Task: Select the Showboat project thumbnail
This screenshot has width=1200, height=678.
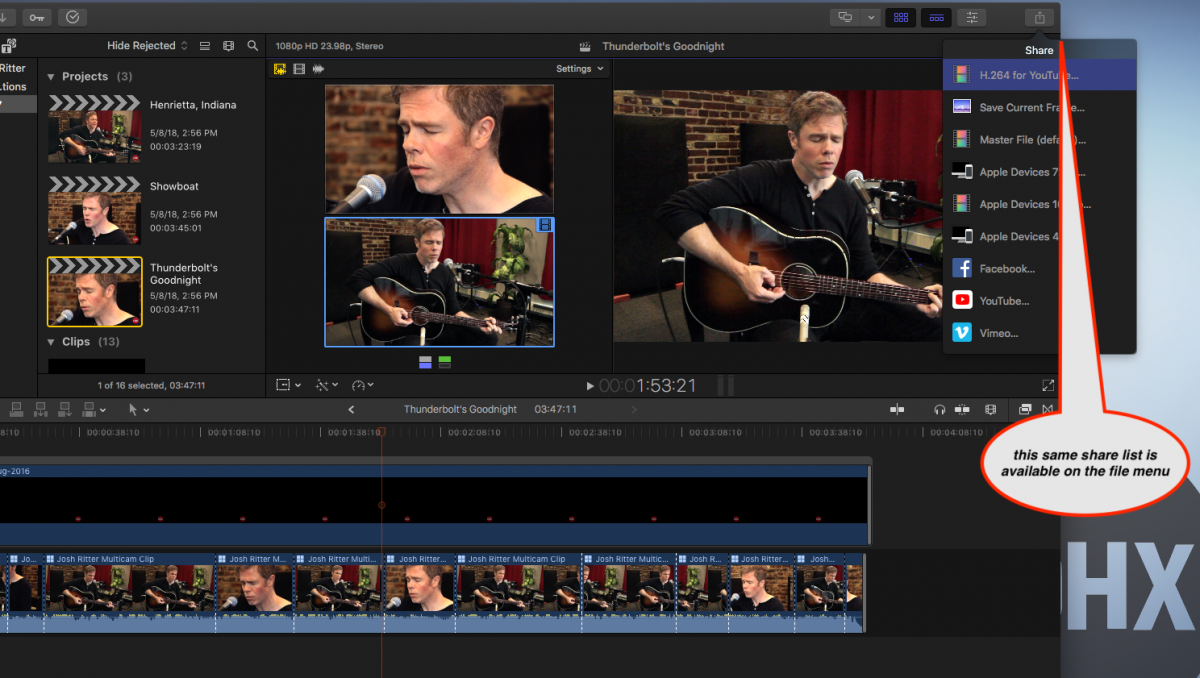Action: (x=95, y=211)
